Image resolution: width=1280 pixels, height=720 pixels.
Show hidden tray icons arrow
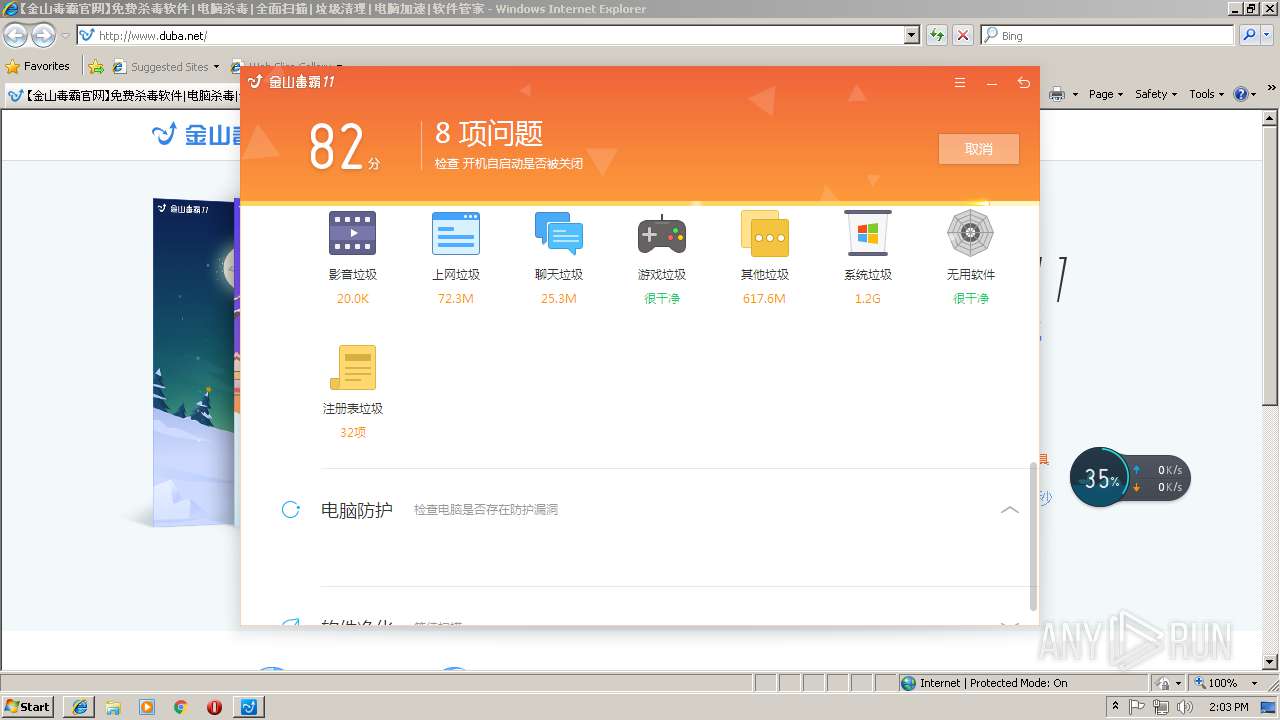pos(1115,707)
